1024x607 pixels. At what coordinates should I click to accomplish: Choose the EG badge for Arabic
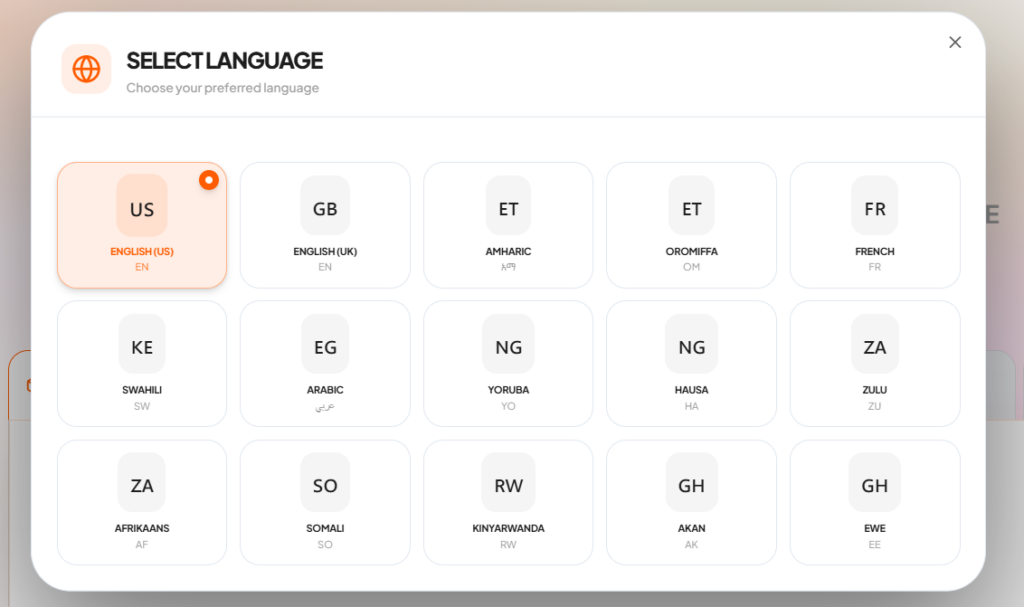(325, 345)
